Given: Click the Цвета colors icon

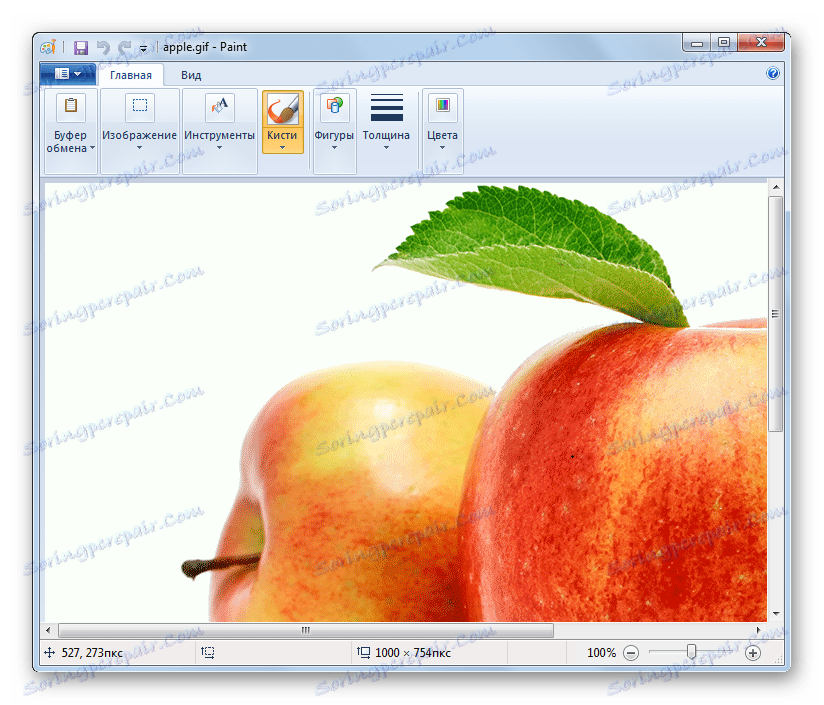Looking at the screenshot, I should tap(443, 106).
